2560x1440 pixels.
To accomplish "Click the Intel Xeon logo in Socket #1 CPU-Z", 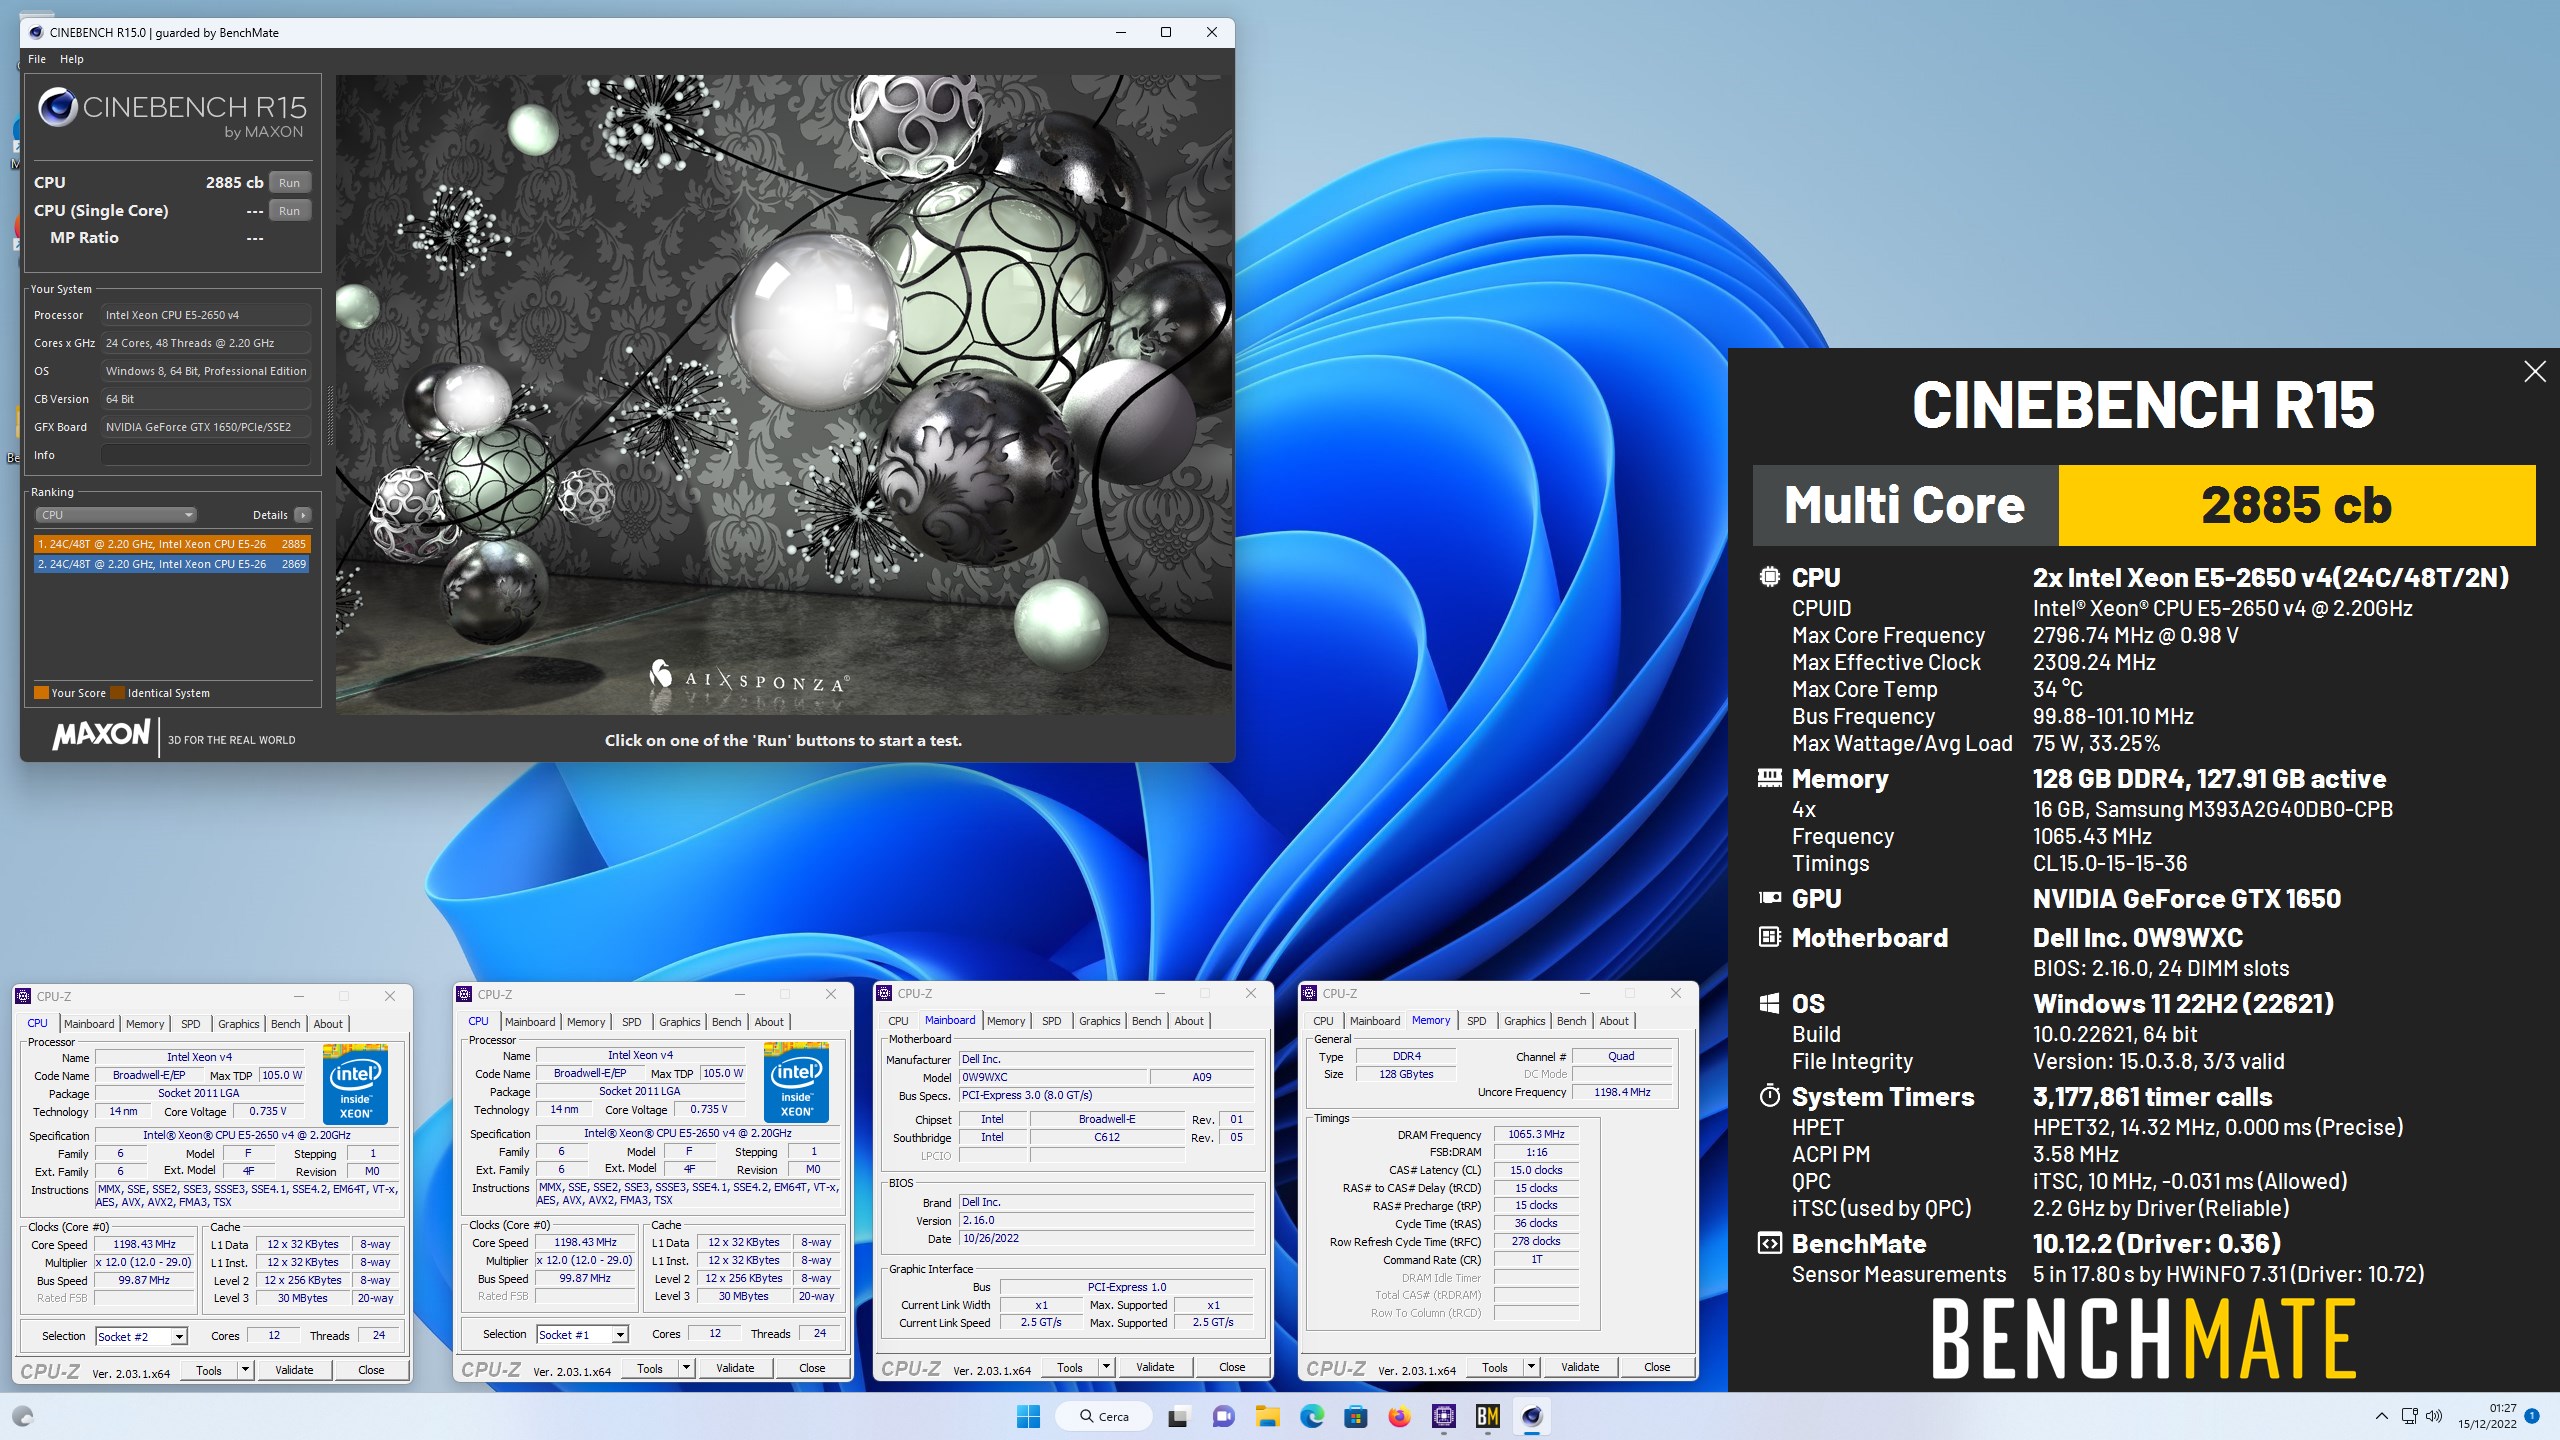I will [796, 1082].
